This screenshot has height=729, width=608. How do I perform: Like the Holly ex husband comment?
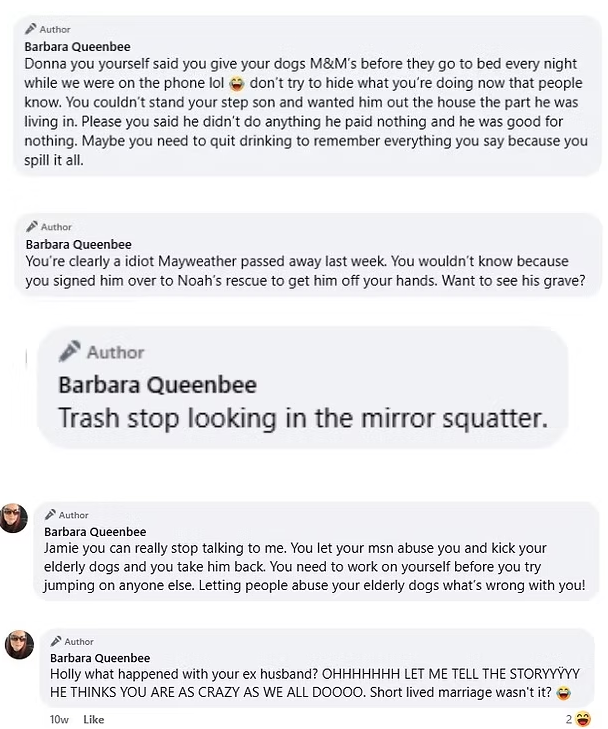93,719
